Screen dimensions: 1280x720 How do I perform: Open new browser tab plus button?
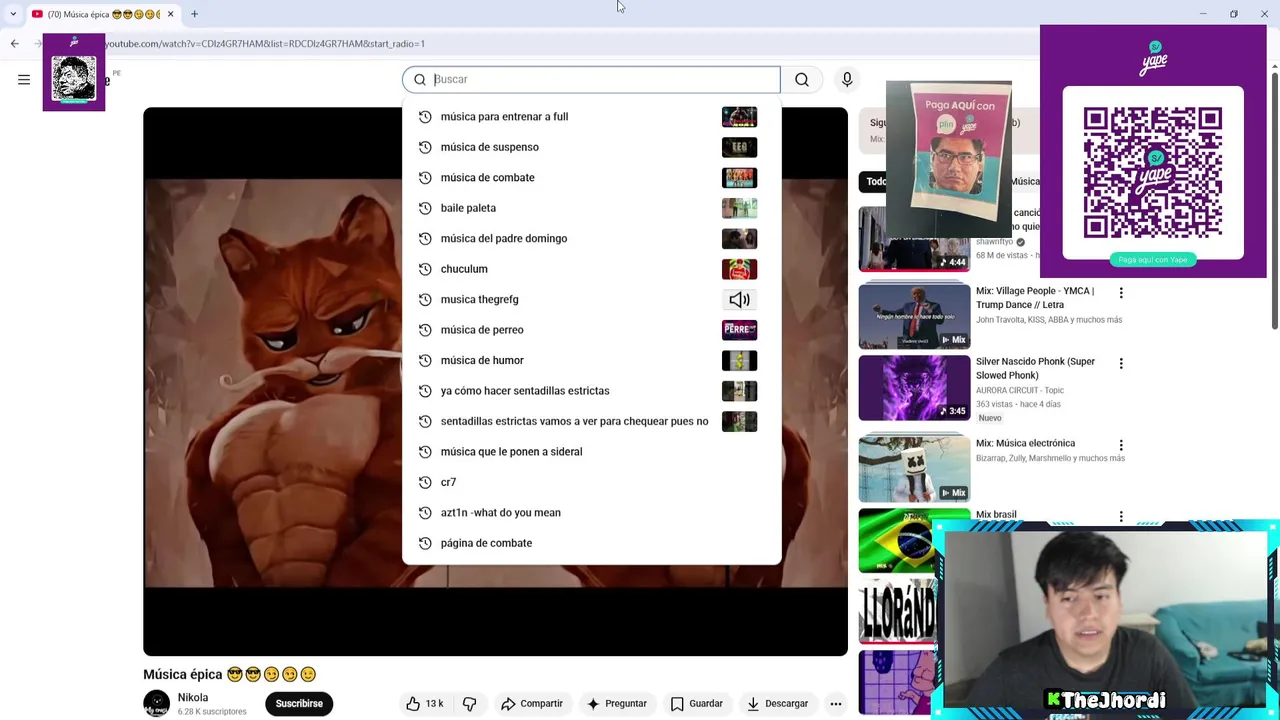(194, 14)
